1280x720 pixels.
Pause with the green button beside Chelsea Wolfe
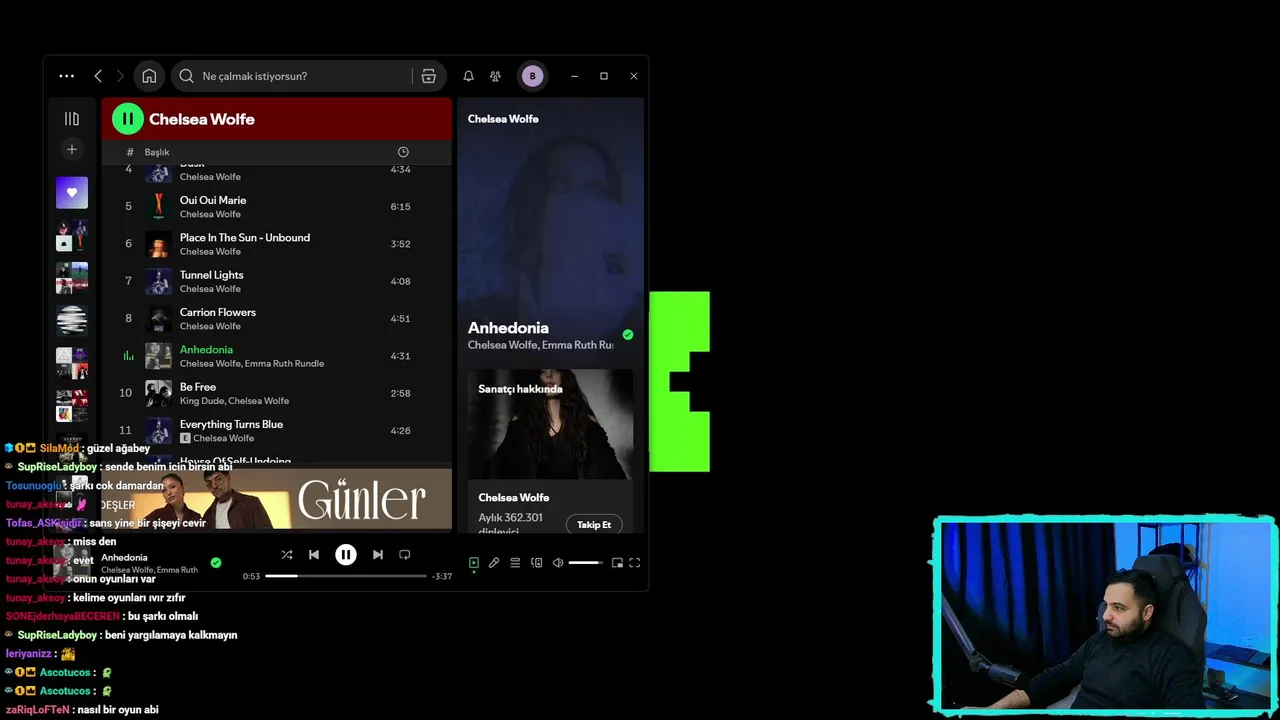128,119
